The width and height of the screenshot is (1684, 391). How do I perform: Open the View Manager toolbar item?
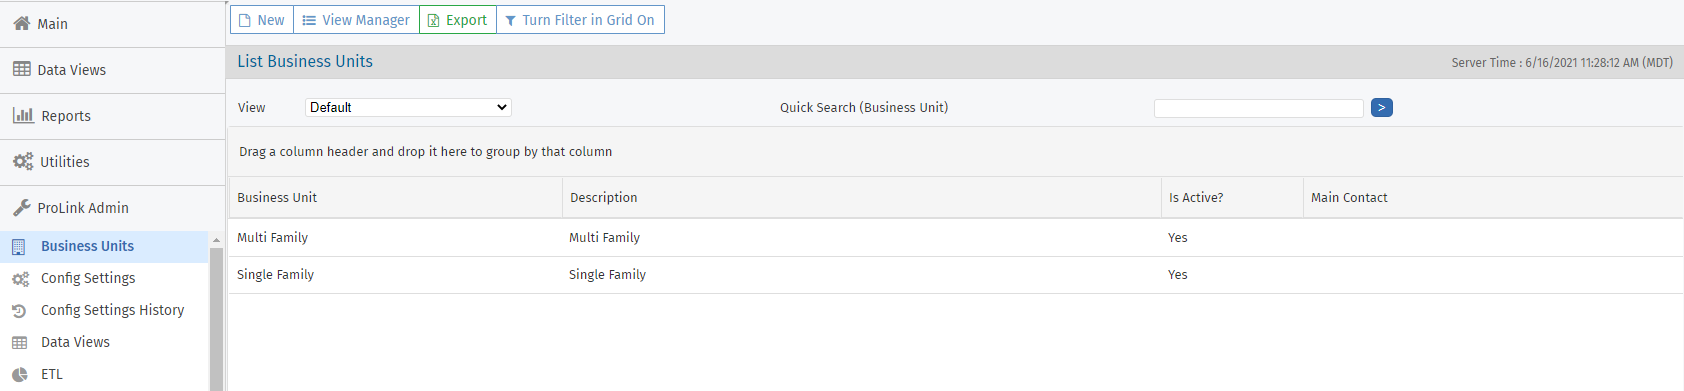click(x=356, y=20)
